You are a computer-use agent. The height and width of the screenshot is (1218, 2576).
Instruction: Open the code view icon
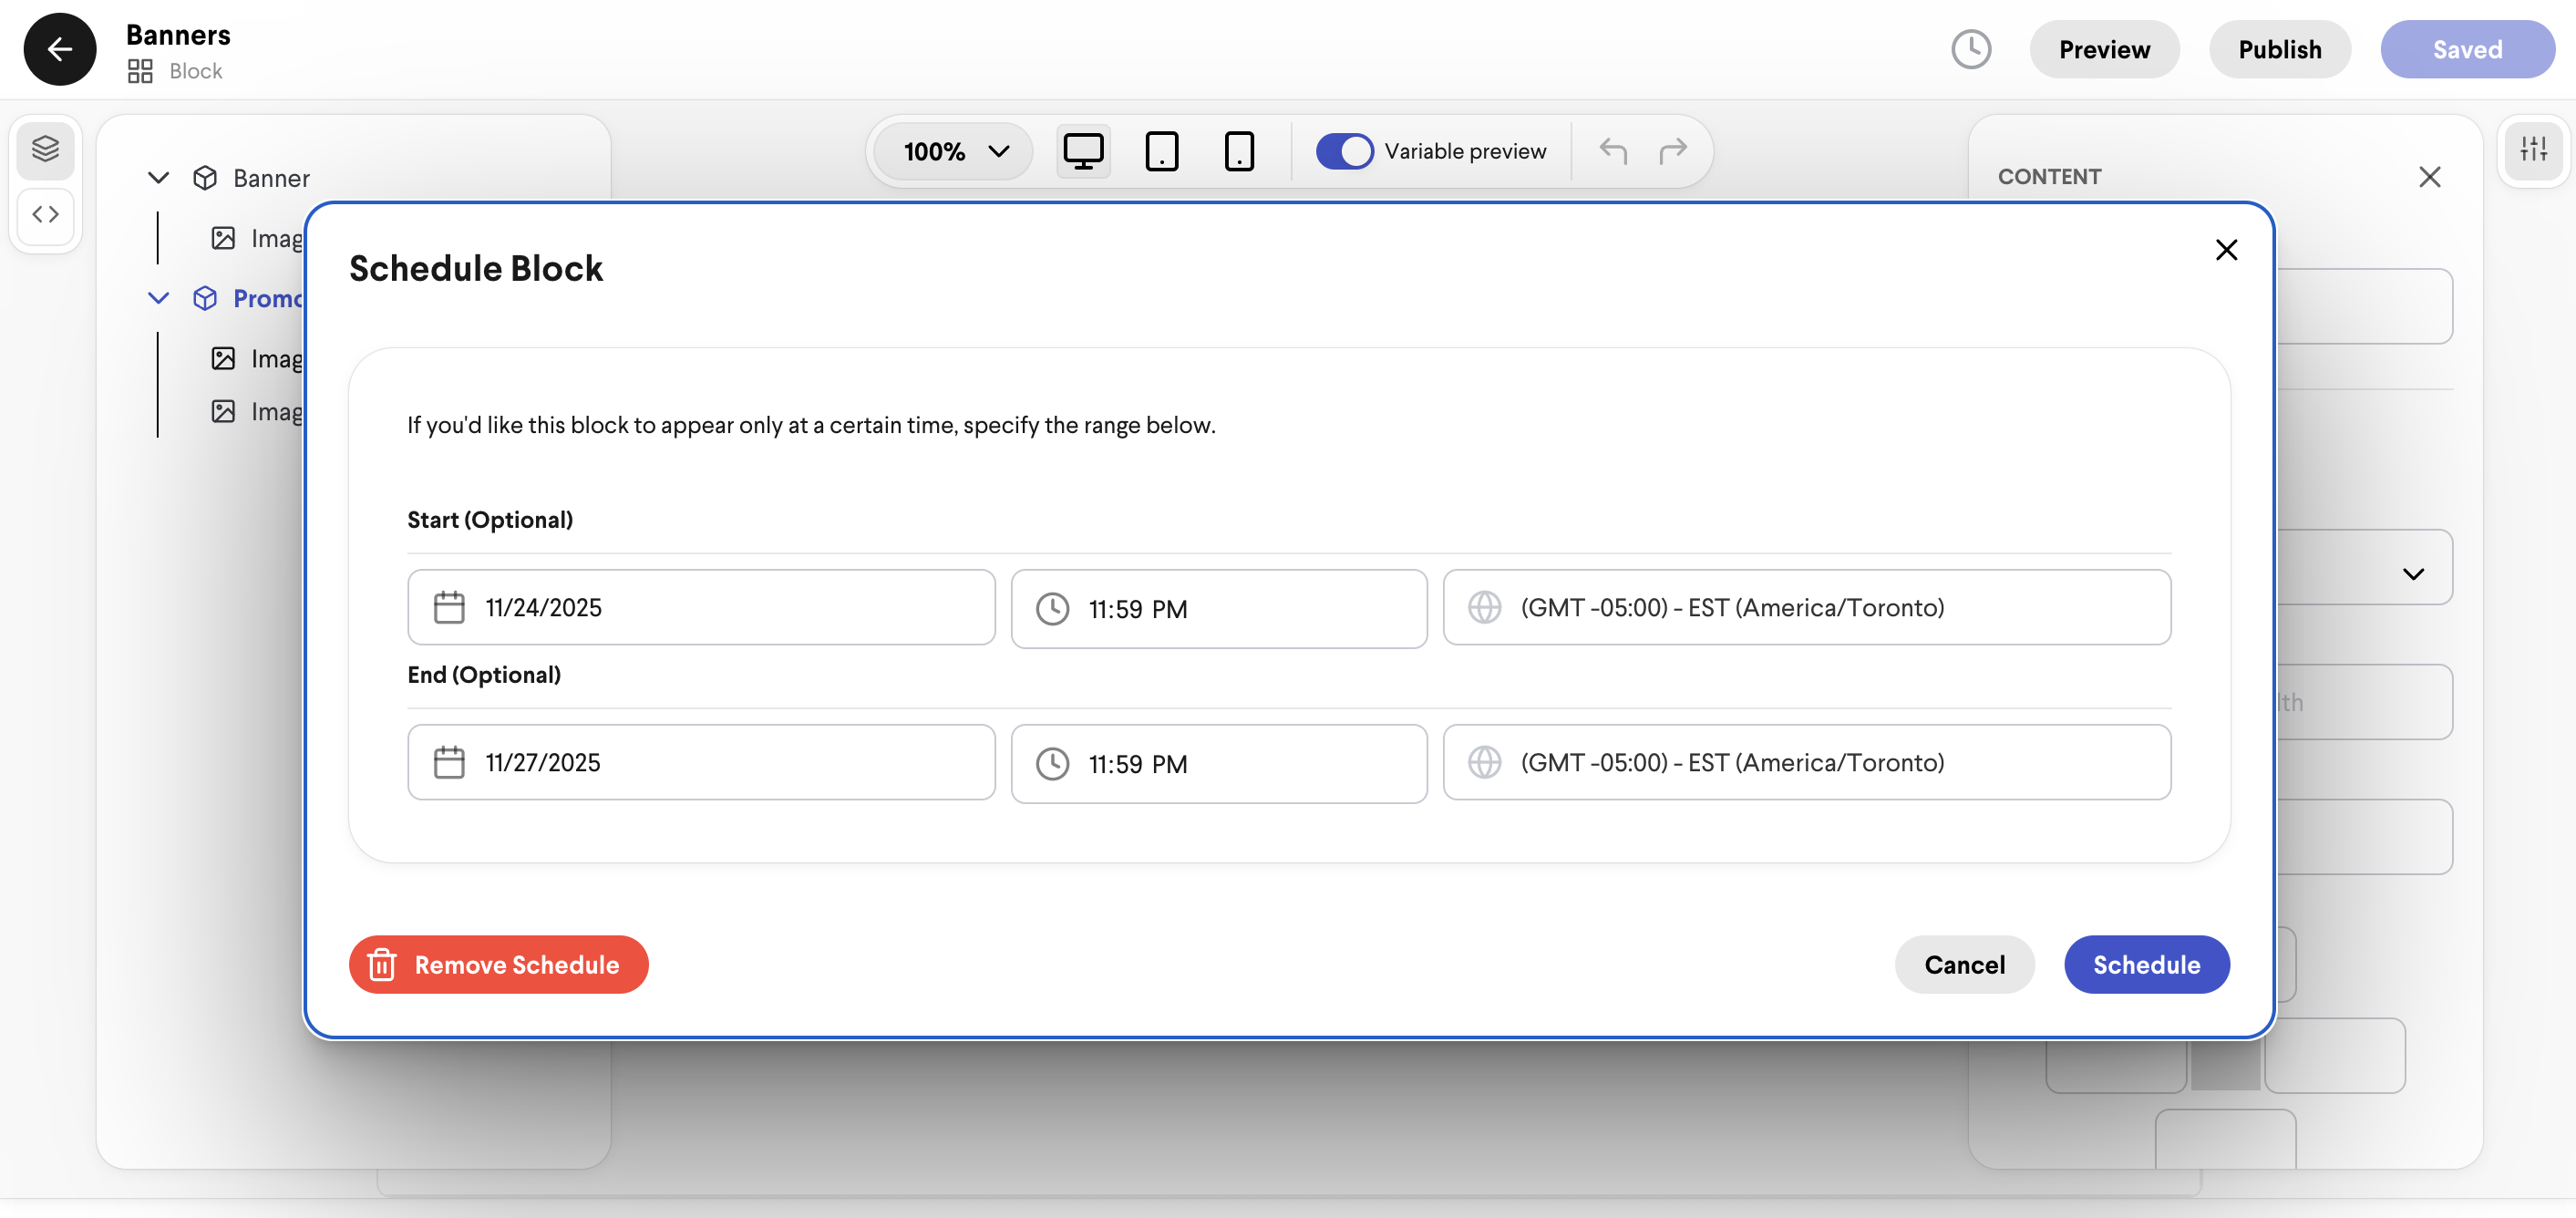(x=45, y=214)
